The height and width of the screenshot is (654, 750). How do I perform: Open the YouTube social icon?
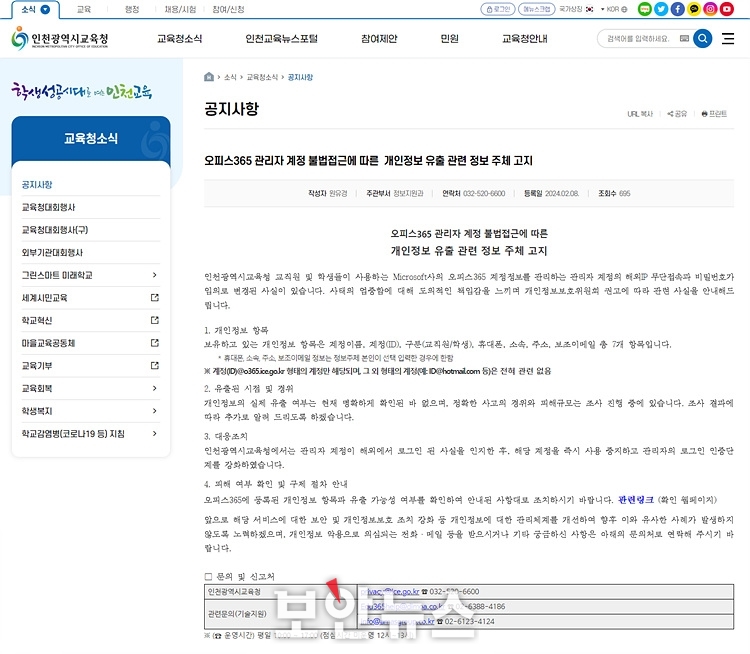coord(727,9)
